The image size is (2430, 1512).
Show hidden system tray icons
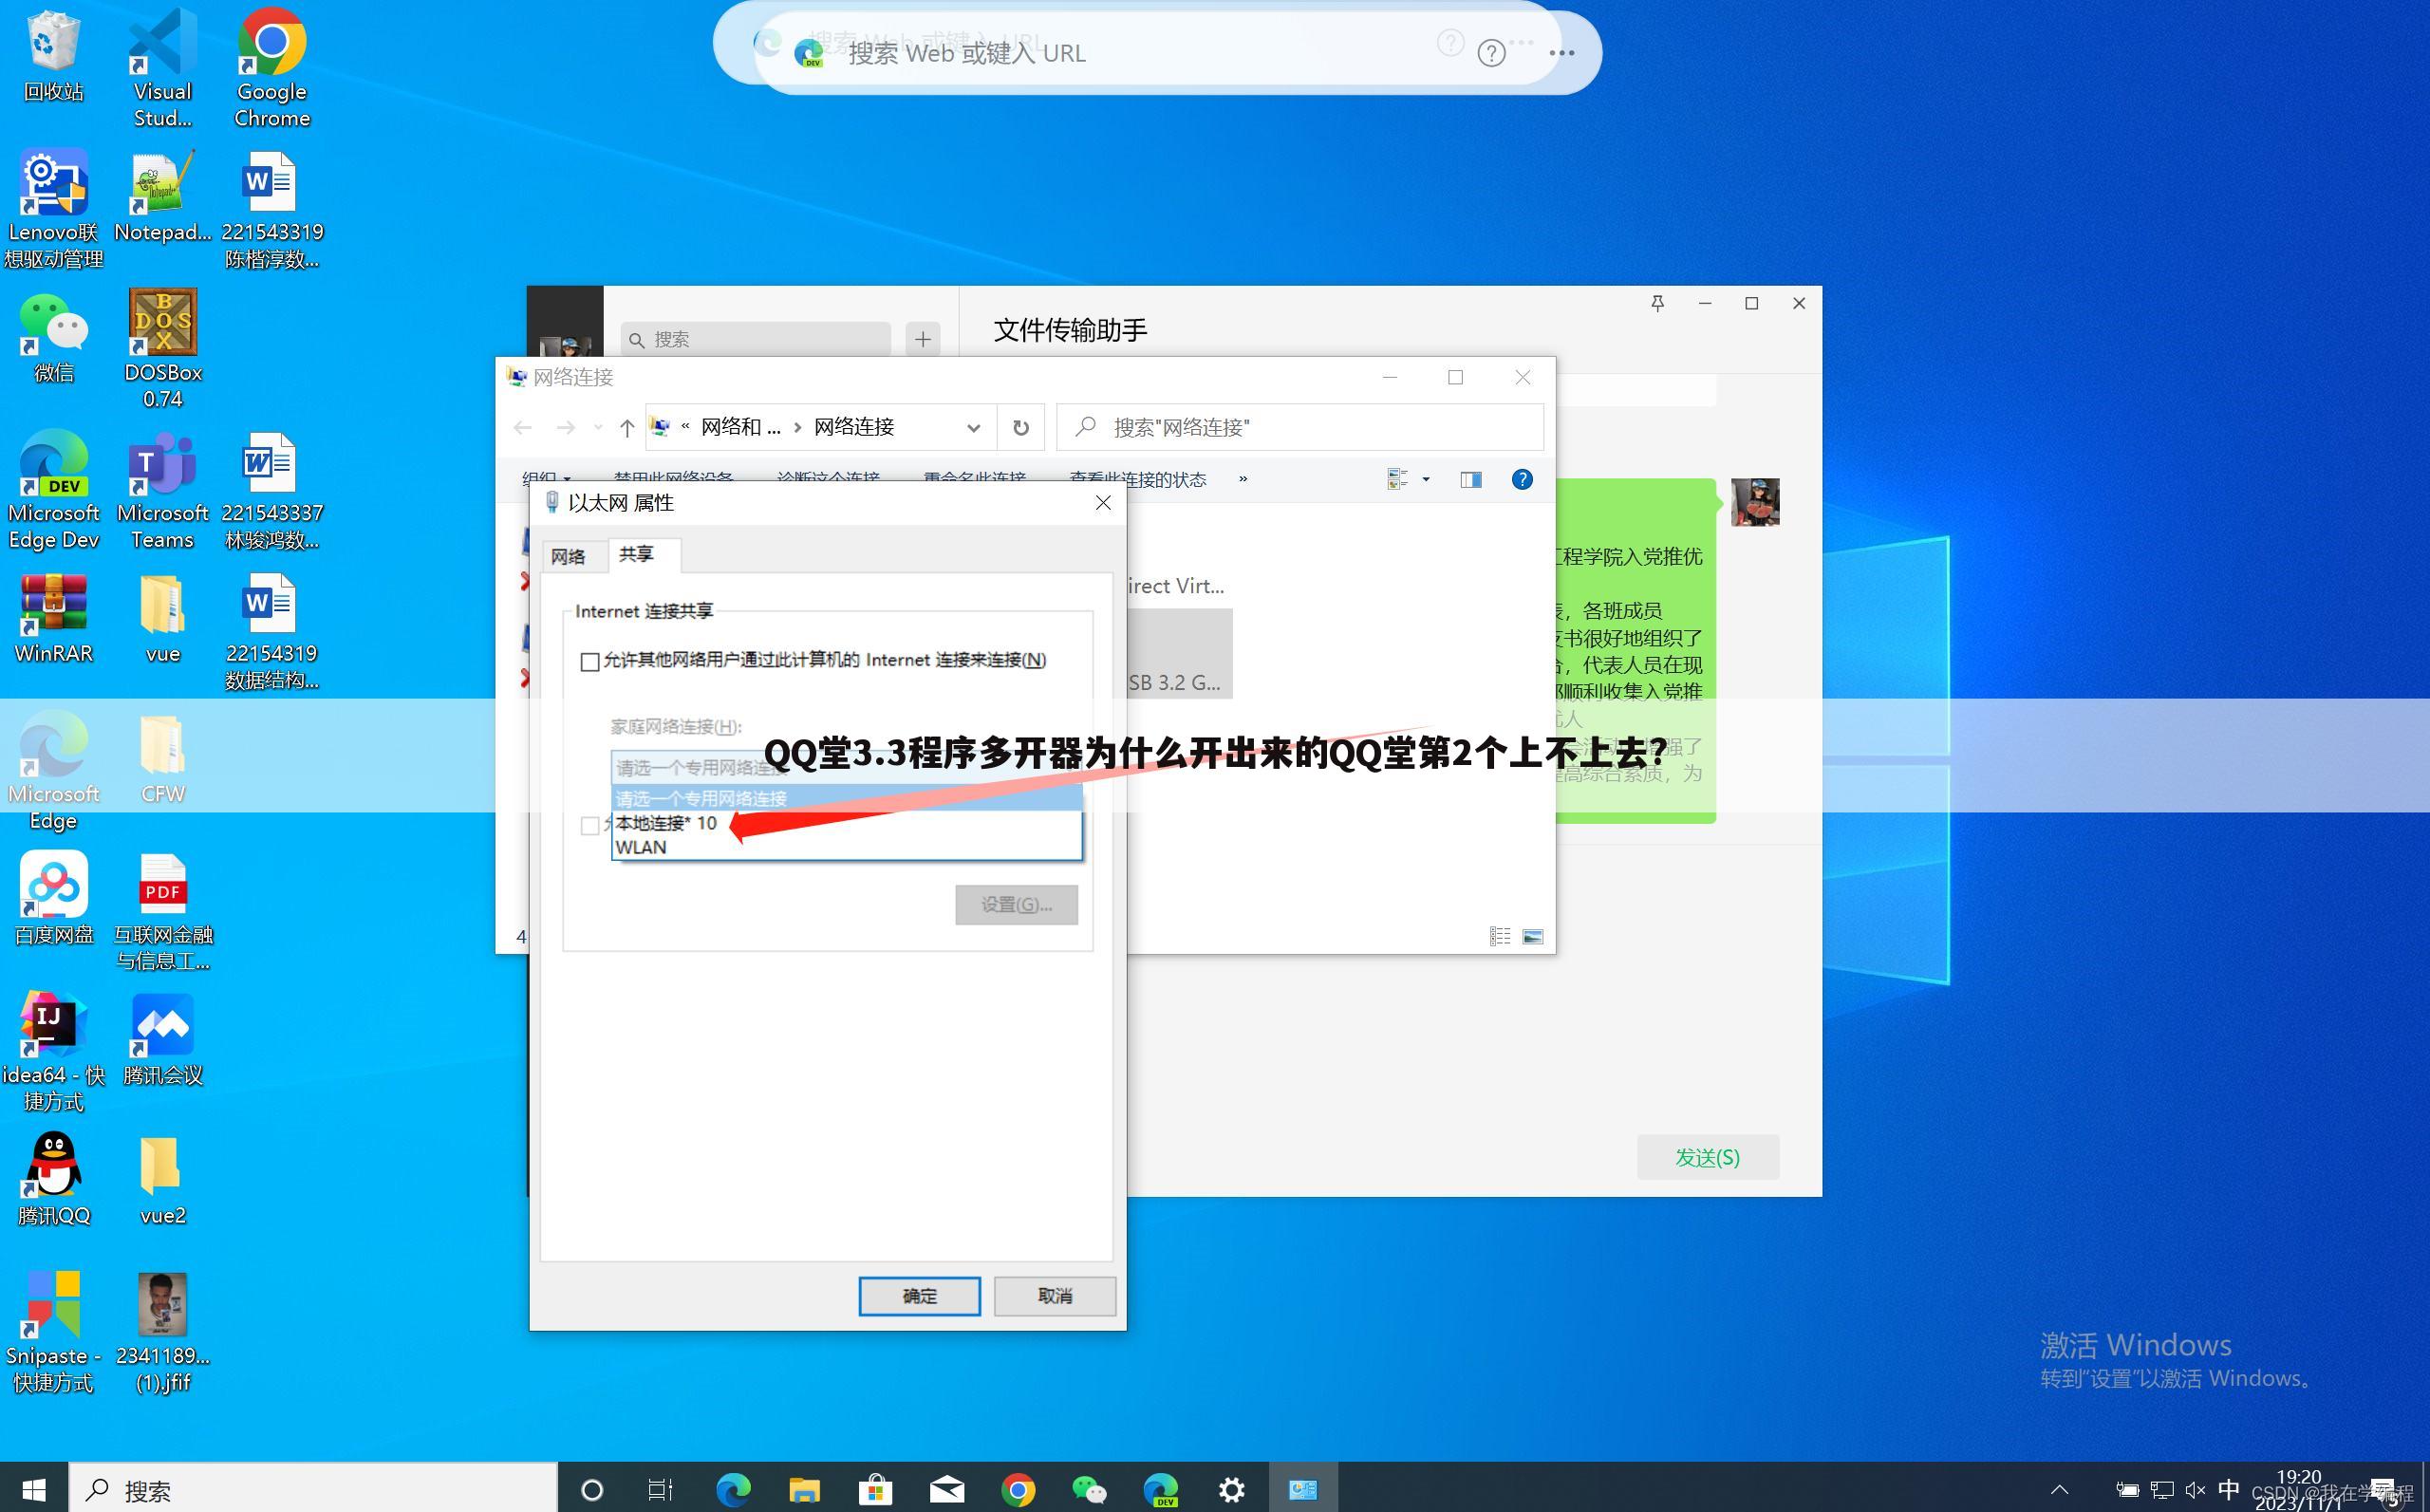point(2059,1490)
